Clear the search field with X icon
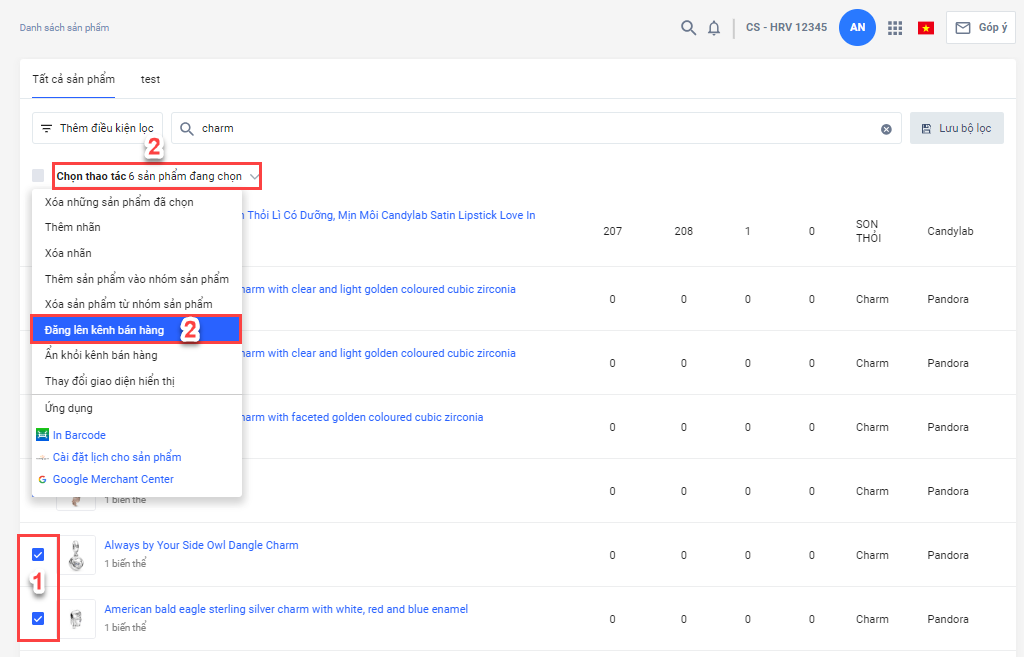This screenshot has height=657, width=1024. (x=886, y=129)
